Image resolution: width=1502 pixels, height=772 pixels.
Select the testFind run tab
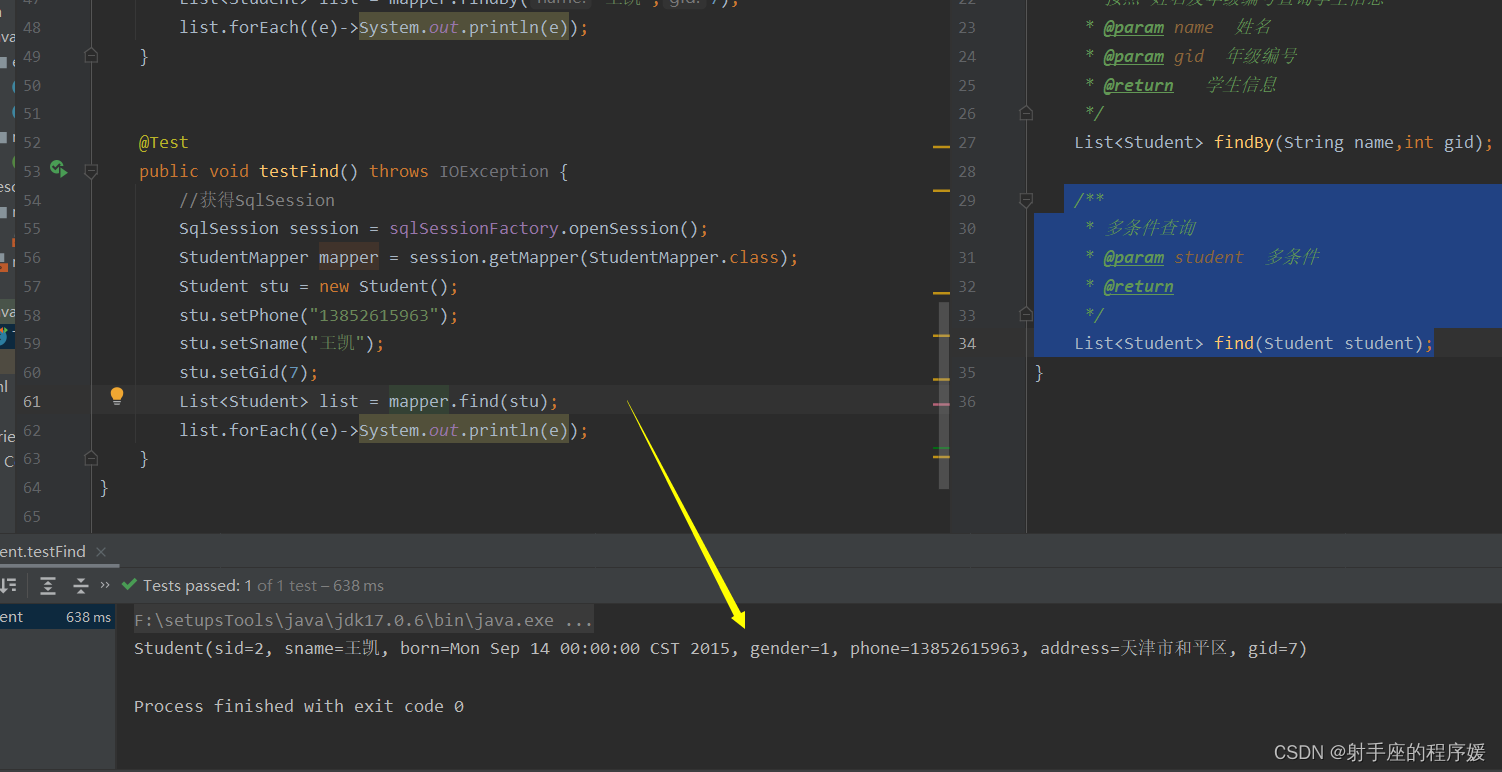point(43,552)
